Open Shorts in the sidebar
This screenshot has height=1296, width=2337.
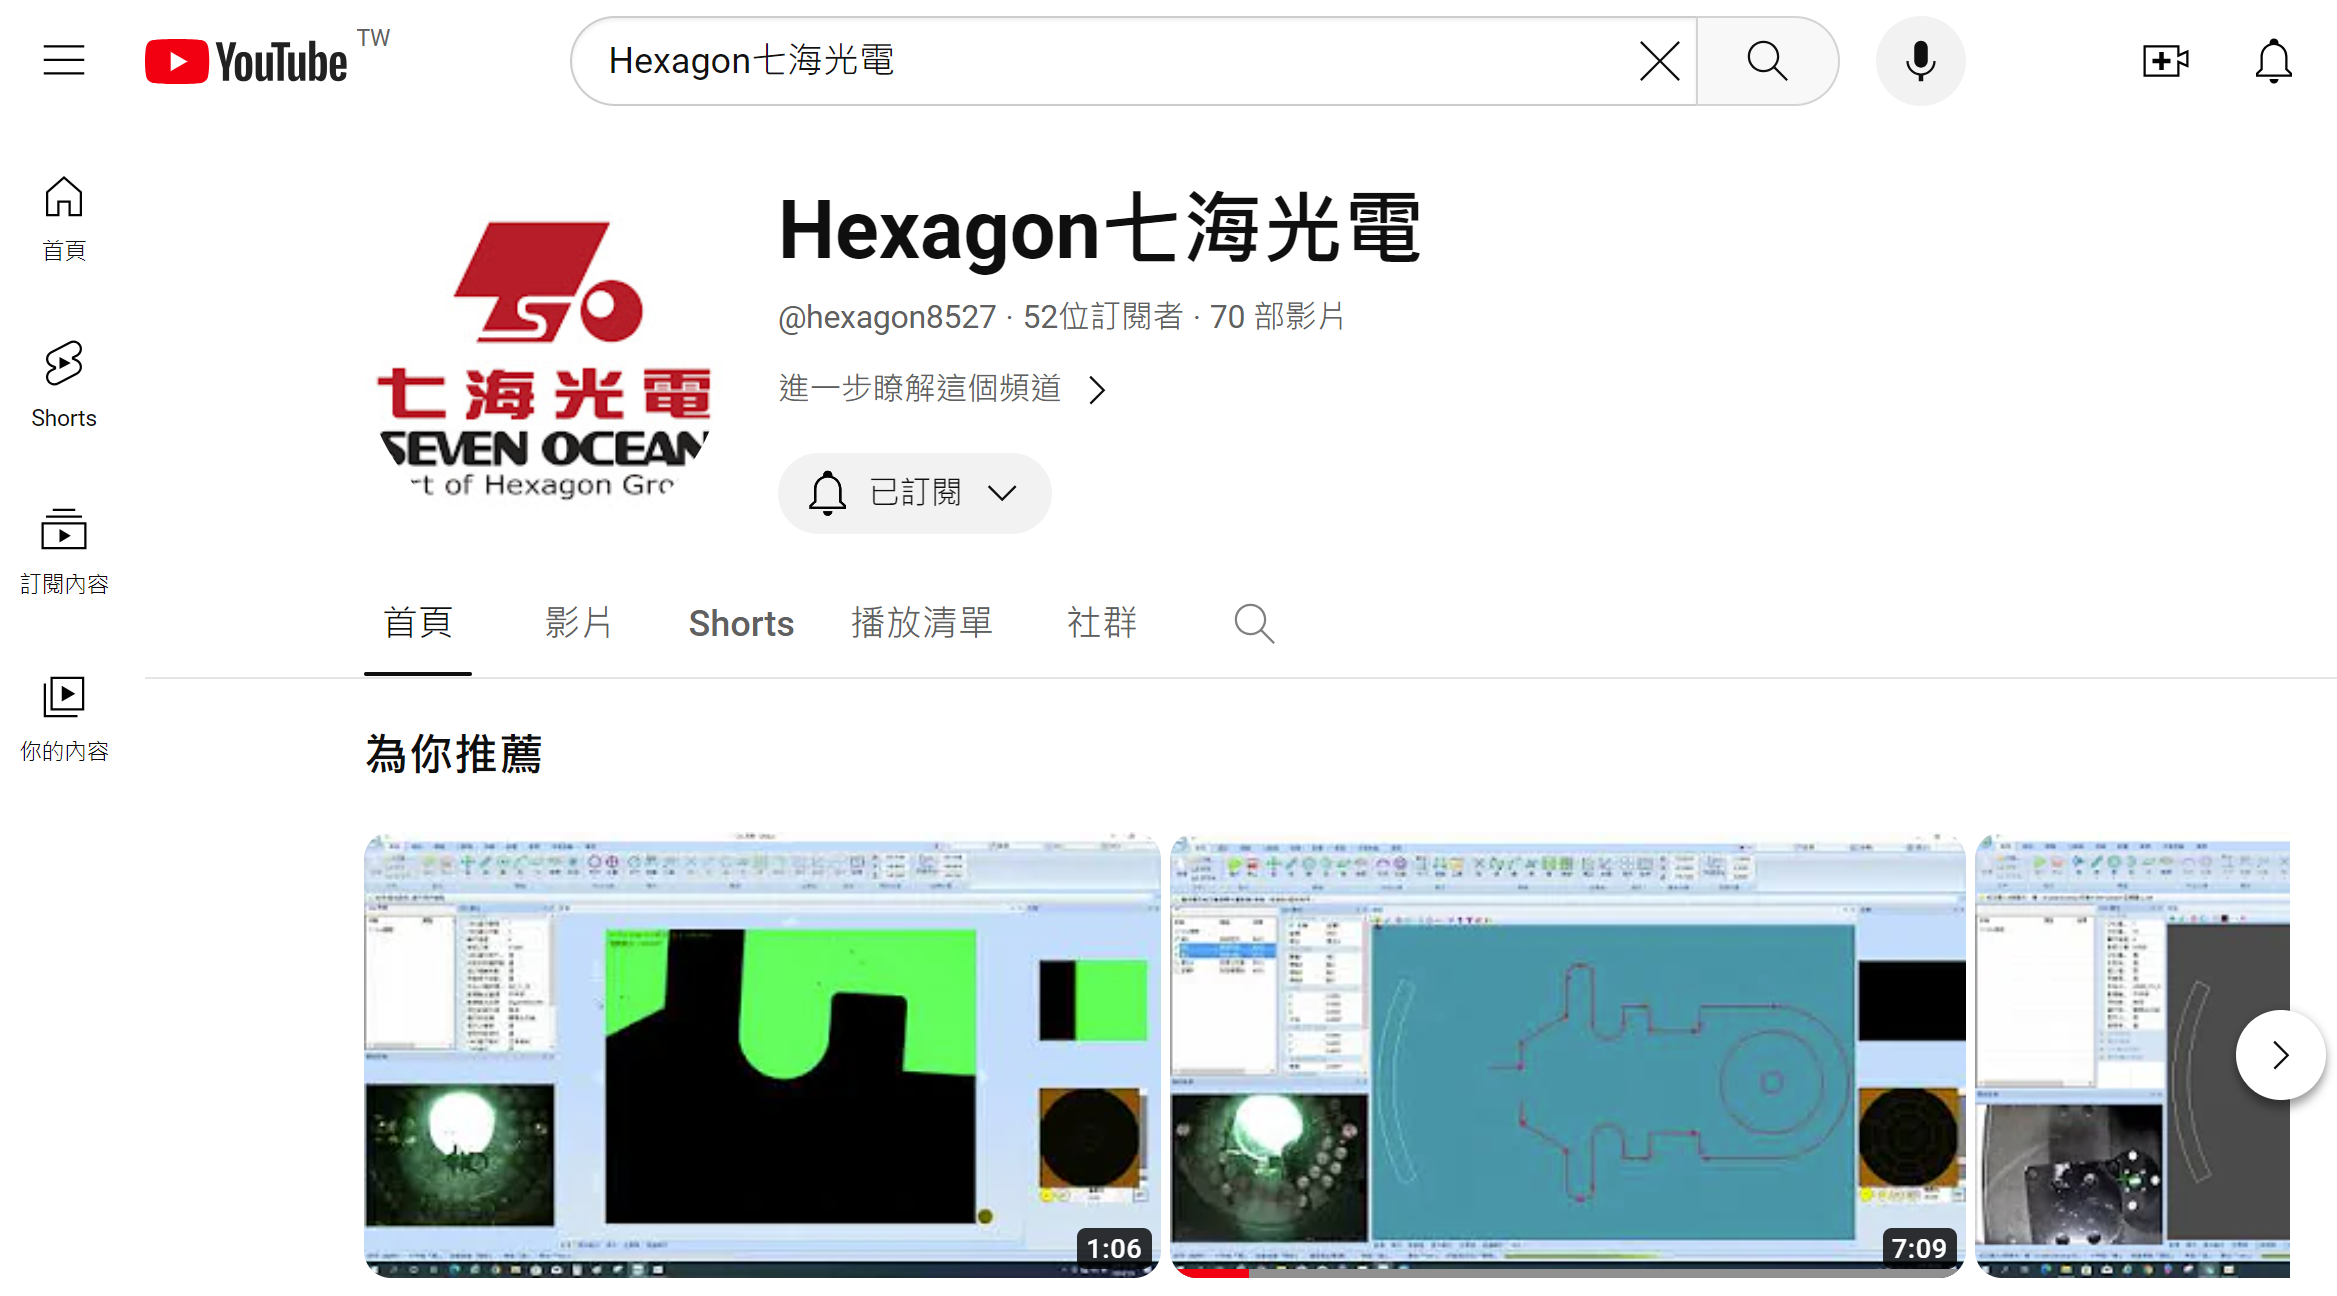coord(64,385)
